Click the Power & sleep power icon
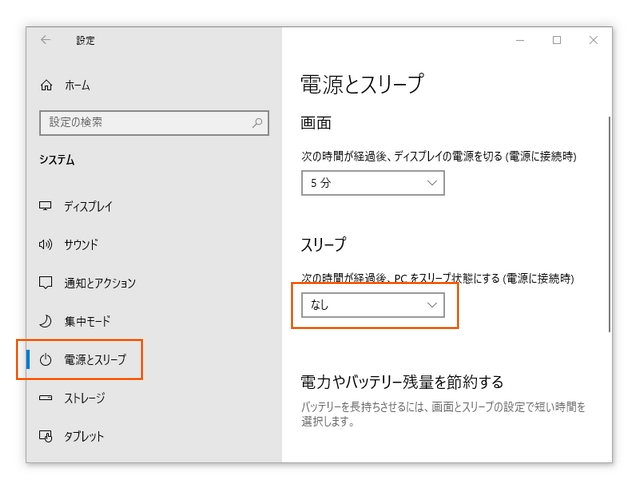This screenshot has height=488, width=640. pos(45,360)
